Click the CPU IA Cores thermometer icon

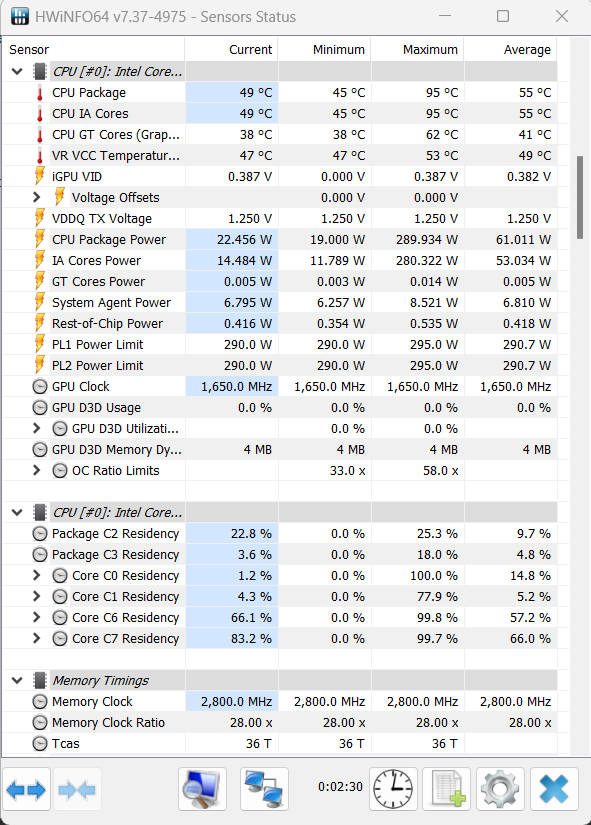point(39,114)
